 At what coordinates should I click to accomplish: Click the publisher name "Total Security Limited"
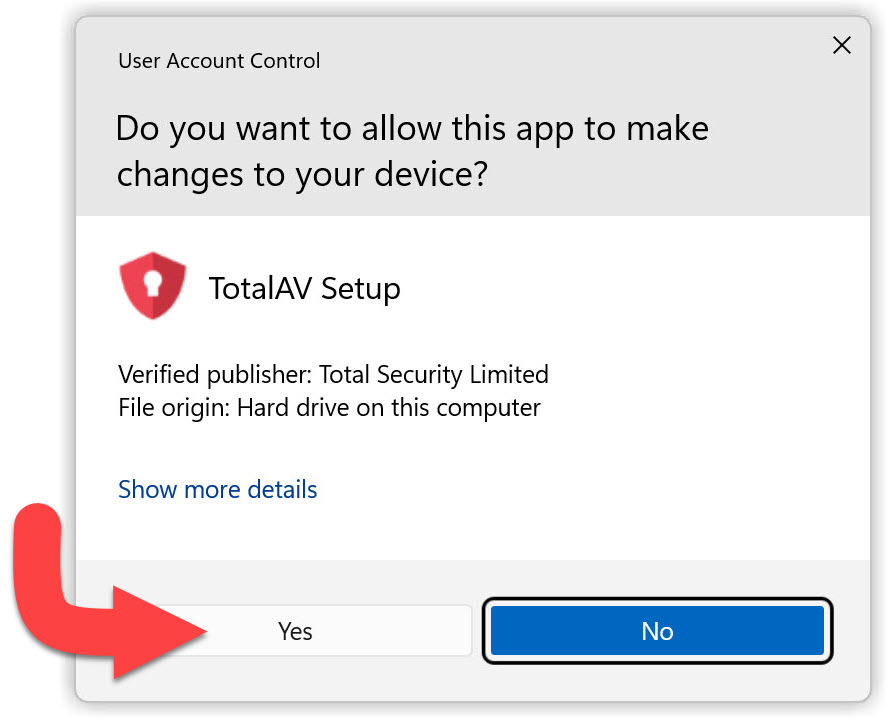click(x=435, y=375)
